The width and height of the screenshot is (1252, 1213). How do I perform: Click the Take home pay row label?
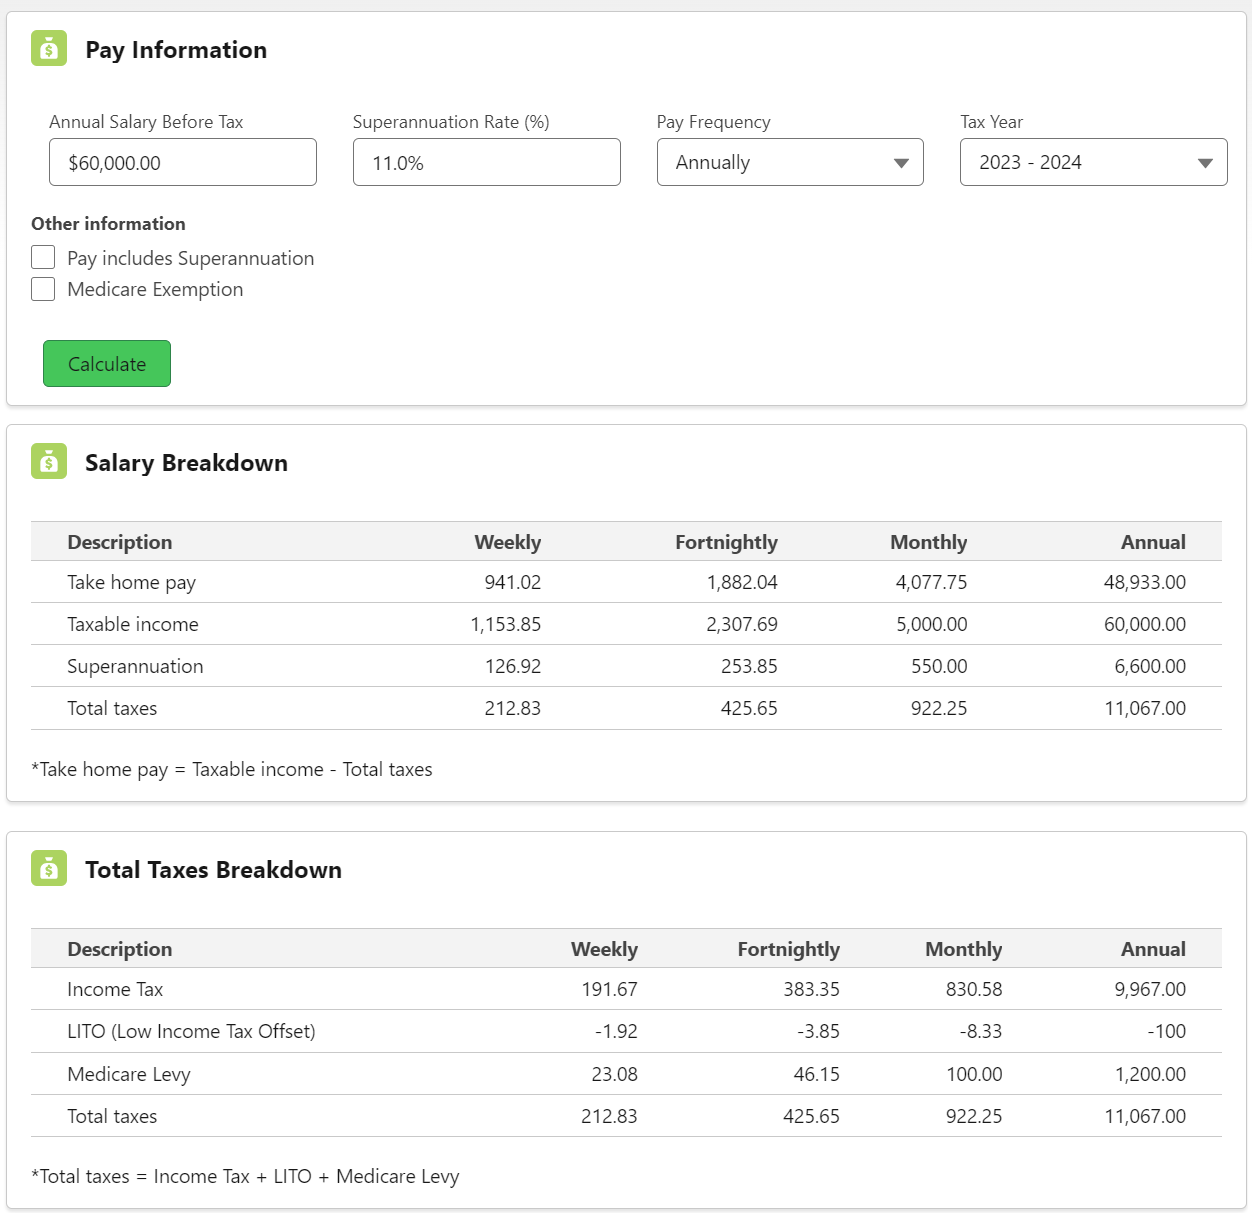132,582
